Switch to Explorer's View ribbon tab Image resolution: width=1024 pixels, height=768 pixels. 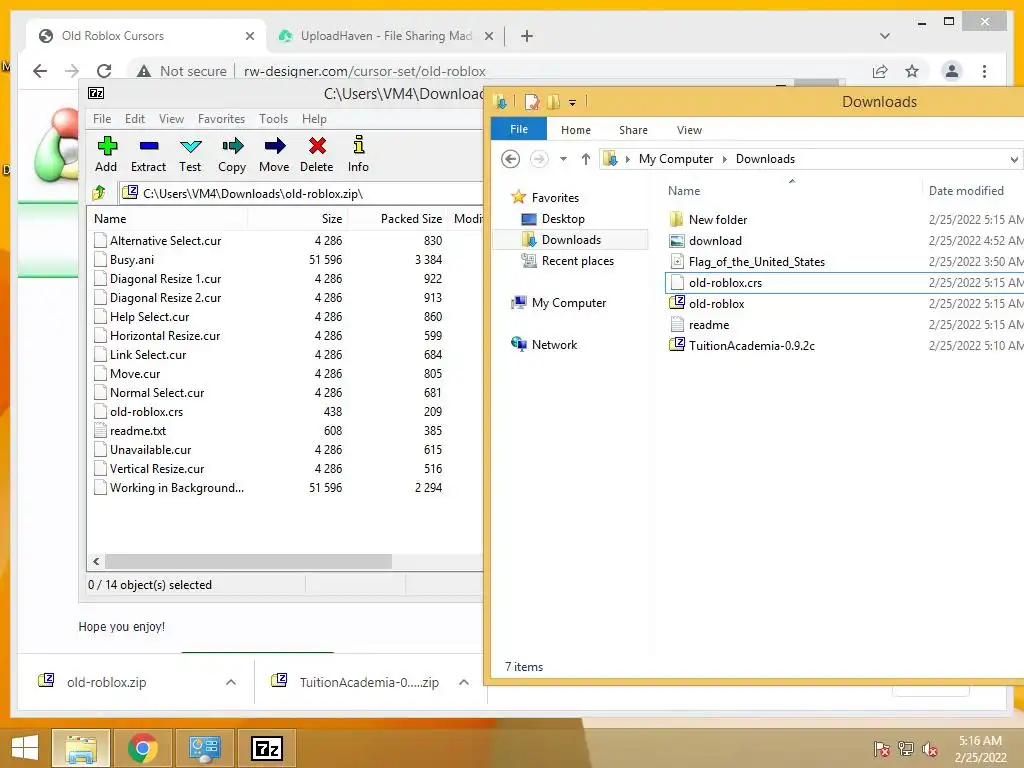(689, 130)
